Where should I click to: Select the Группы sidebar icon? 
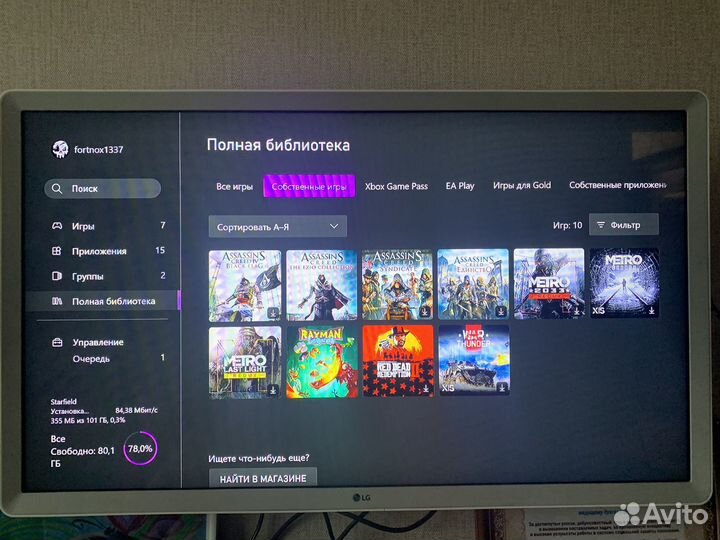point(56,276)
